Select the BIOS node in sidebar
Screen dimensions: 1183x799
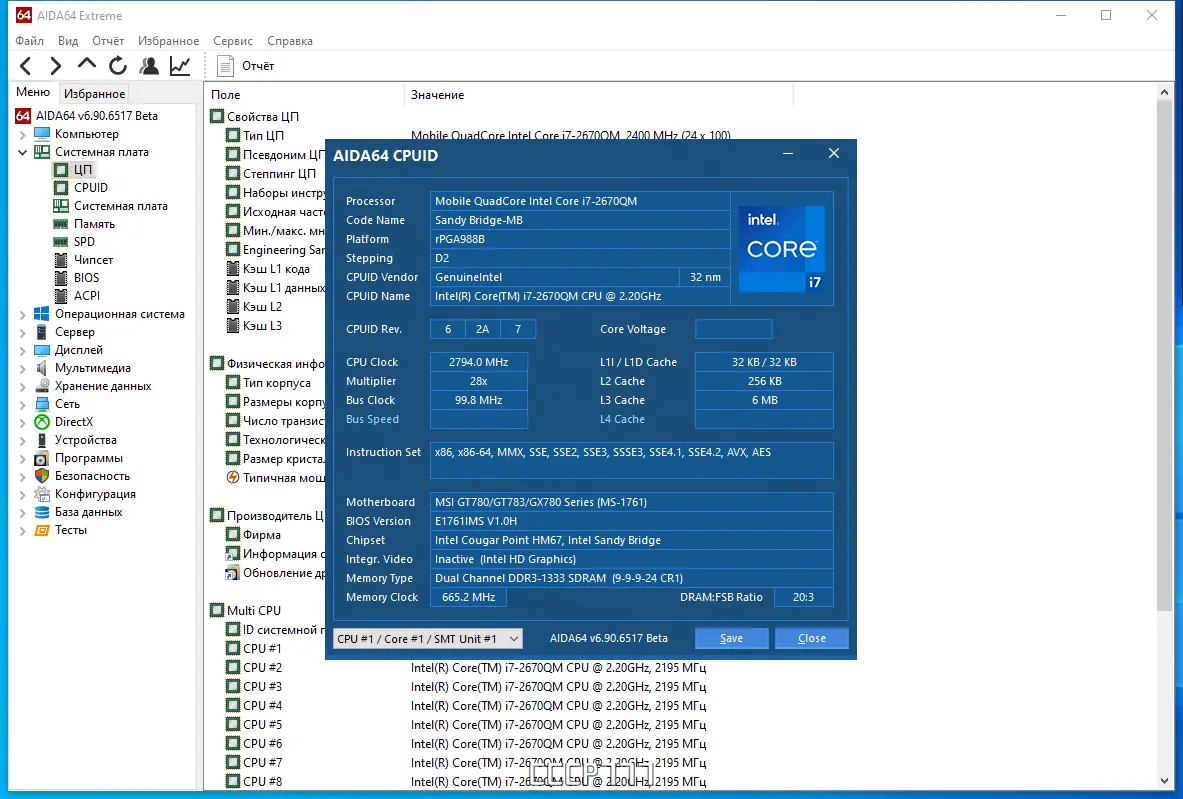[x=86, y=278]
